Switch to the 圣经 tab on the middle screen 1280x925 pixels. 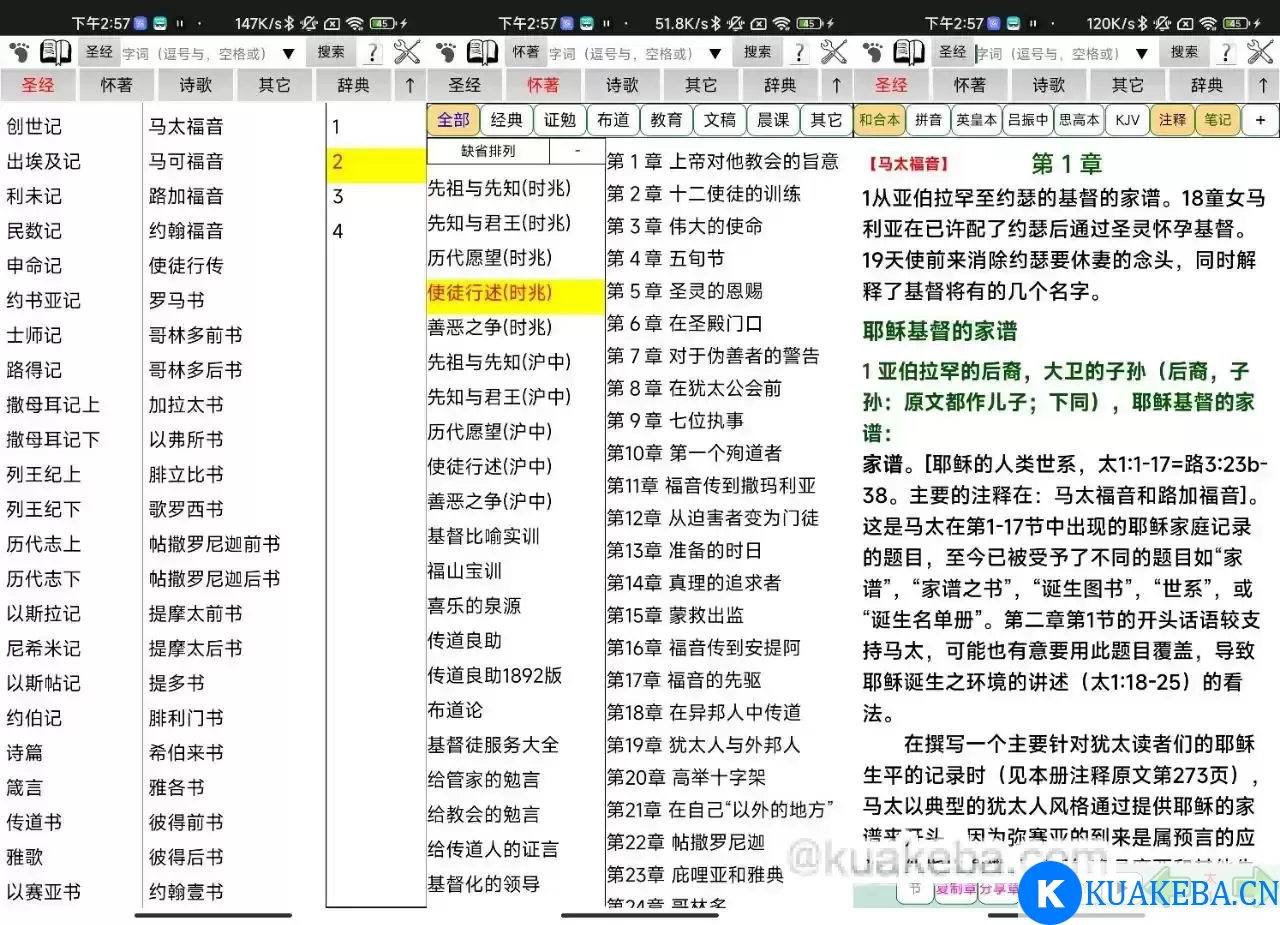[465, 86]
